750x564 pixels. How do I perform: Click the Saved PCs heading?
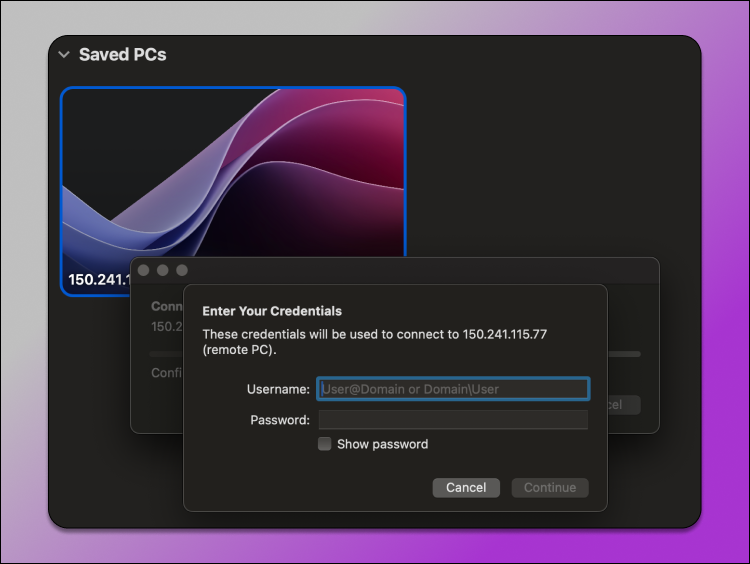pos(122,55)
